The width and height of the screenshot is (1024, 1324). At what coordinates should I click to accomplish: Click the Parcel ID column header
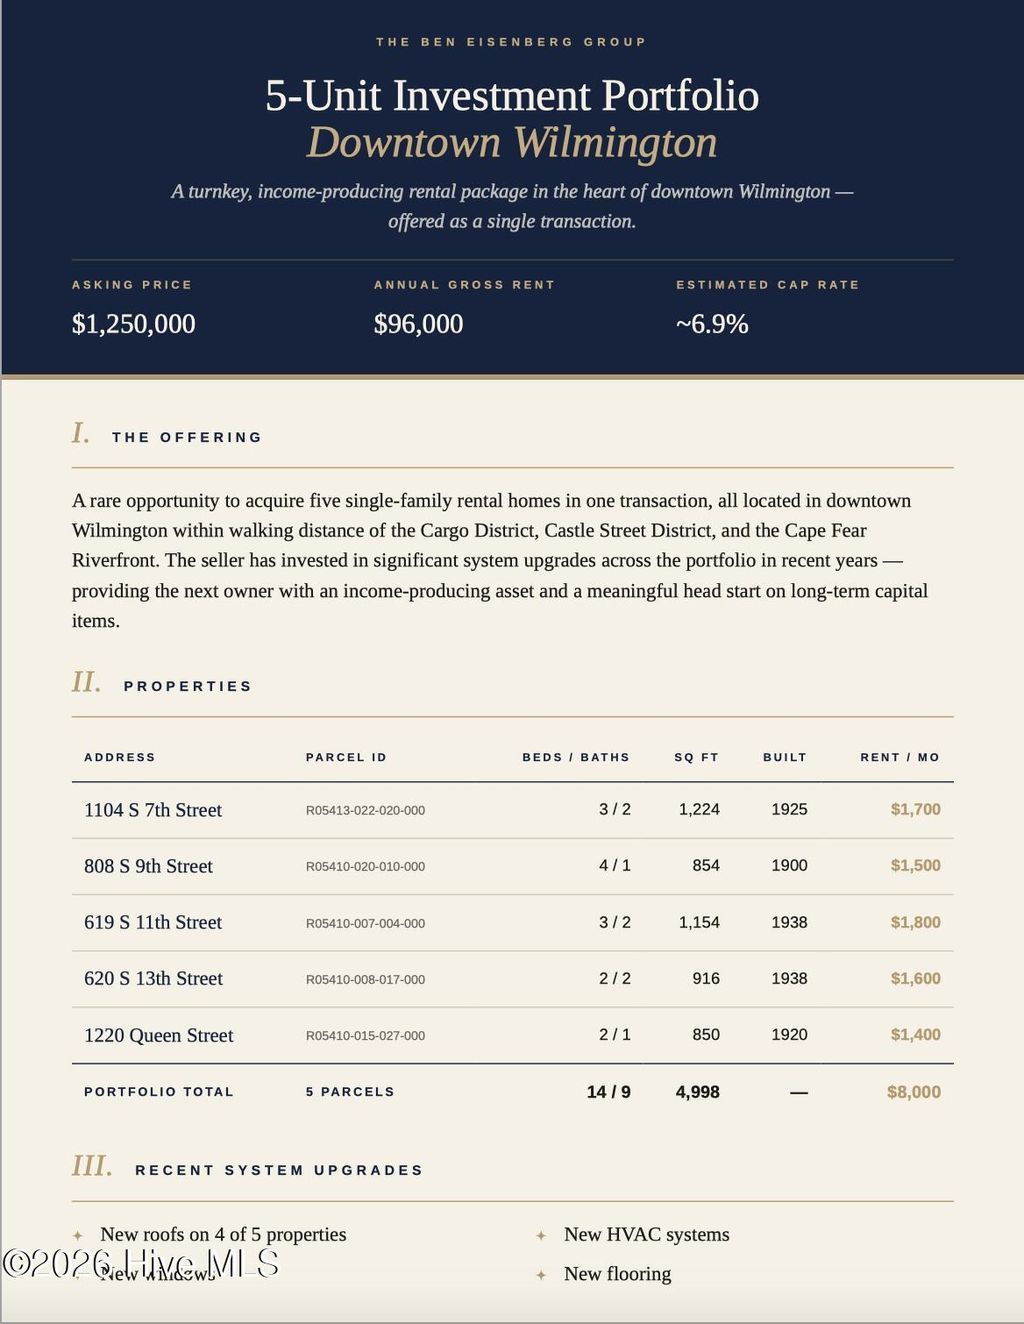pyautogui.click(x=346, y=757)
